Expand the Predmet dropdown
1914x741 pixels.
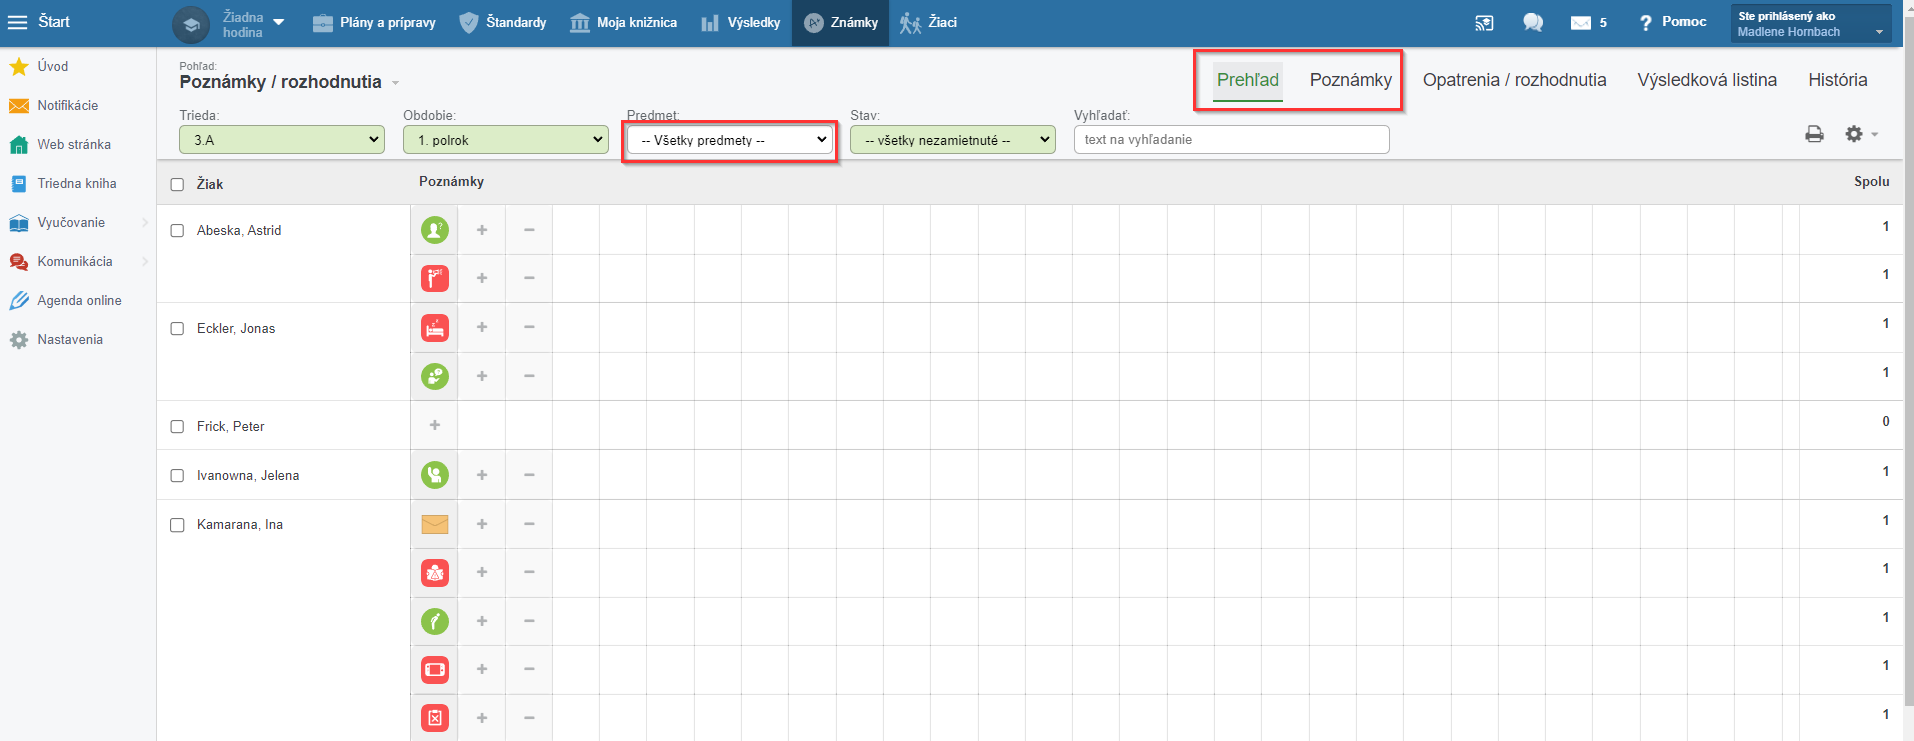730,140
